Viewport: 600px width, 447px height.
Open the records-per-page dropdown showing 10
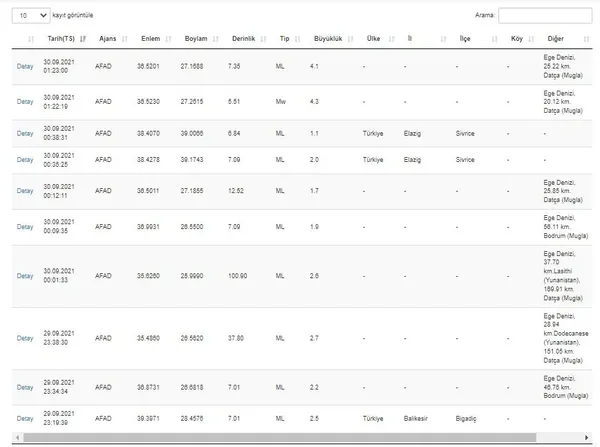pyautogui.click(x=33, y=16)
